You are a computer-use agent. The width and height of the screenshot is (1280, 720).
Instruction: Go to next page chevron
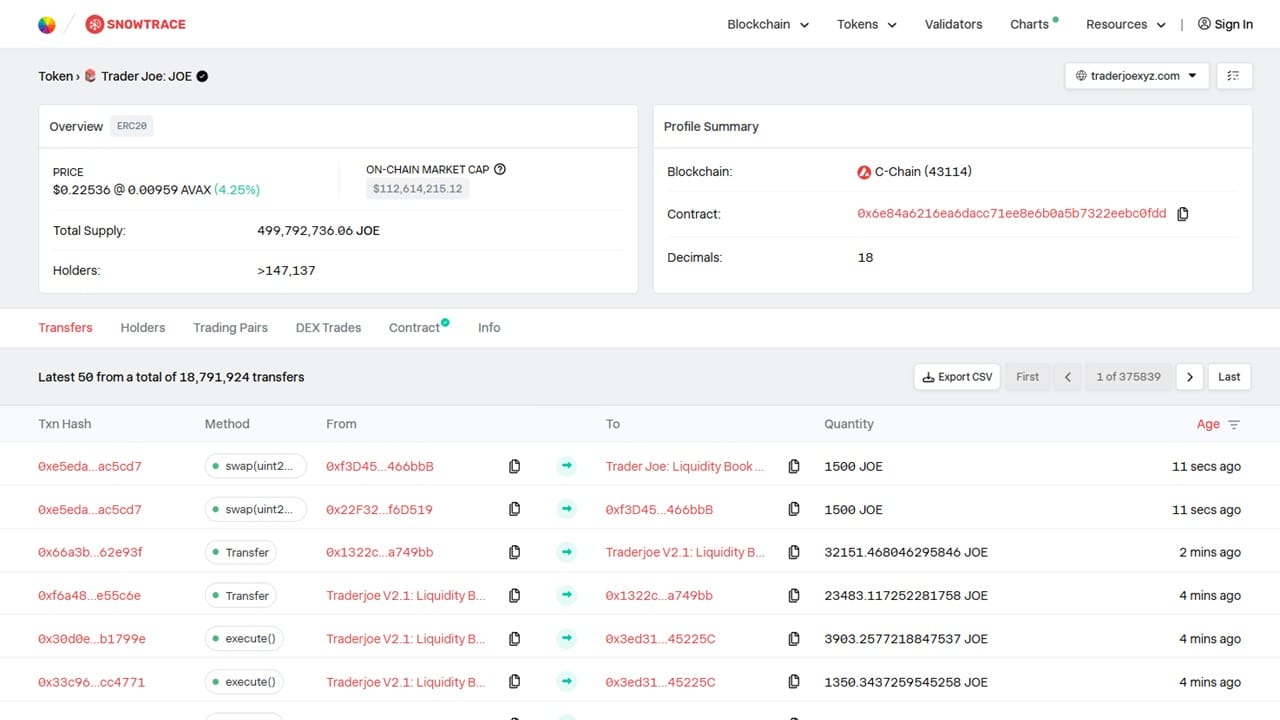pyautogui.click(x=1190, y=377)
